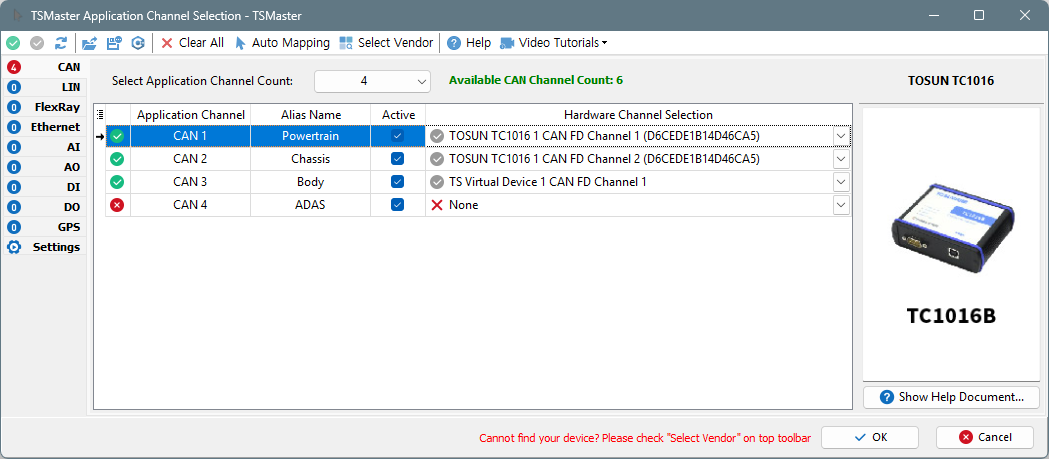Click Hardware Channel Selection column header
Screen dimensions: 1049x459
[638, 115]
